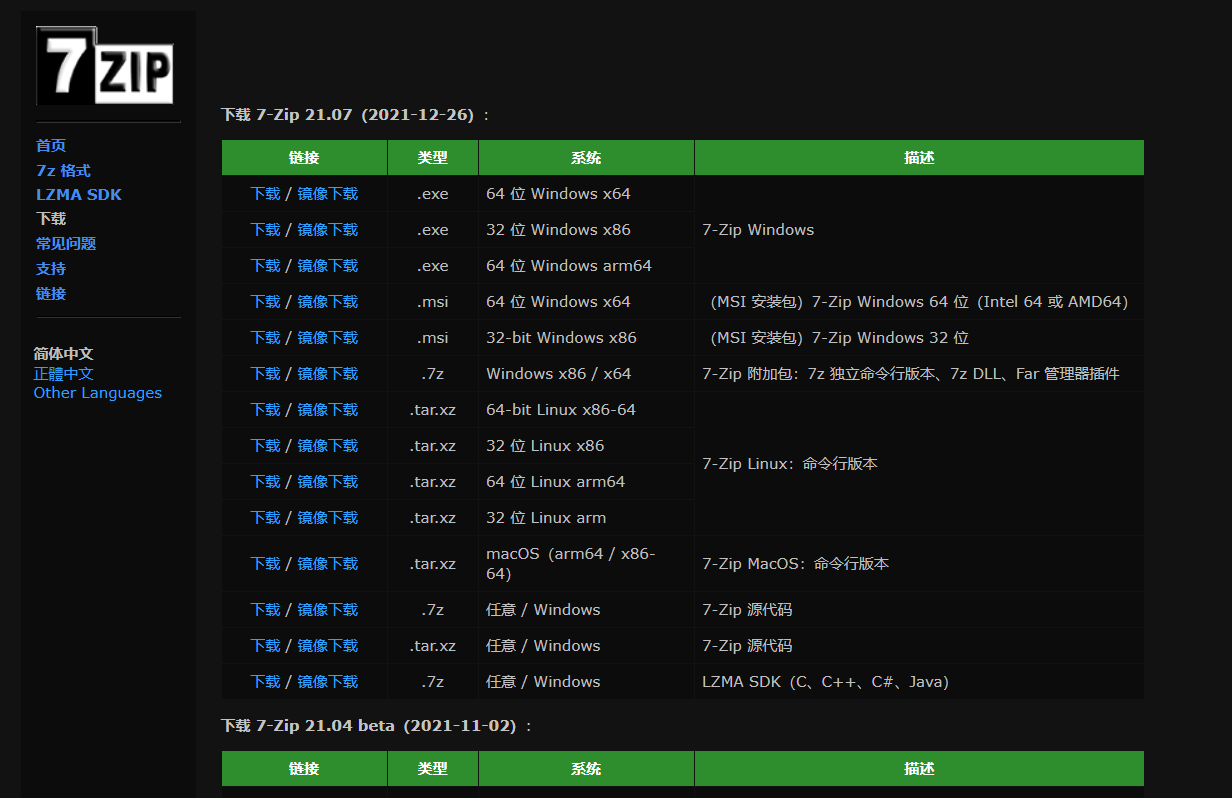Go to the LZMA SDK page

[x=79, y=195]
